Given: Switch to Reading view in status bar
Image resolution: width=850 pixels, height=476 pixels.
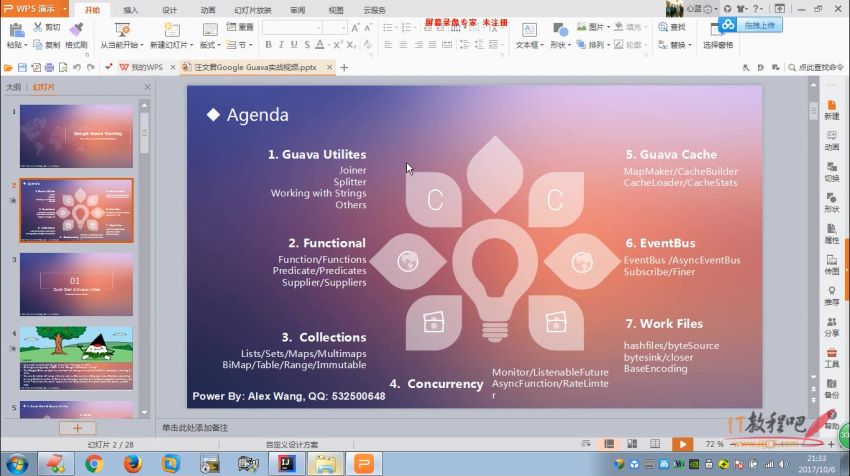Looking at the screenshot, I should (x=655, y=444).
